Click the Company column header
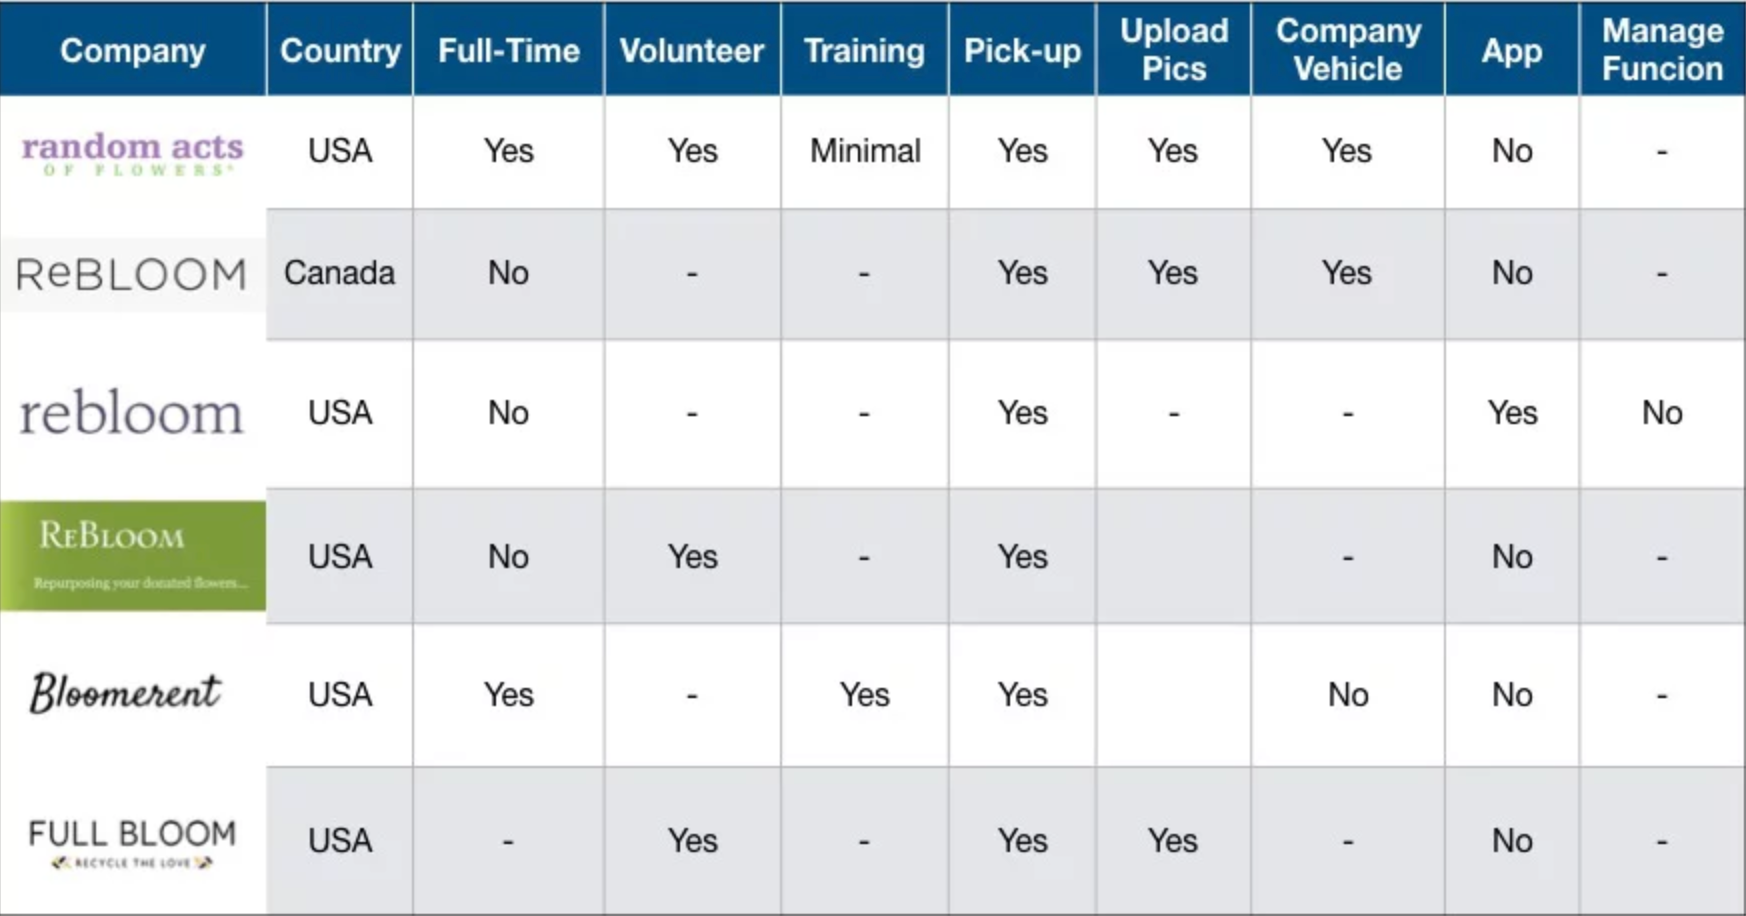 132,51
